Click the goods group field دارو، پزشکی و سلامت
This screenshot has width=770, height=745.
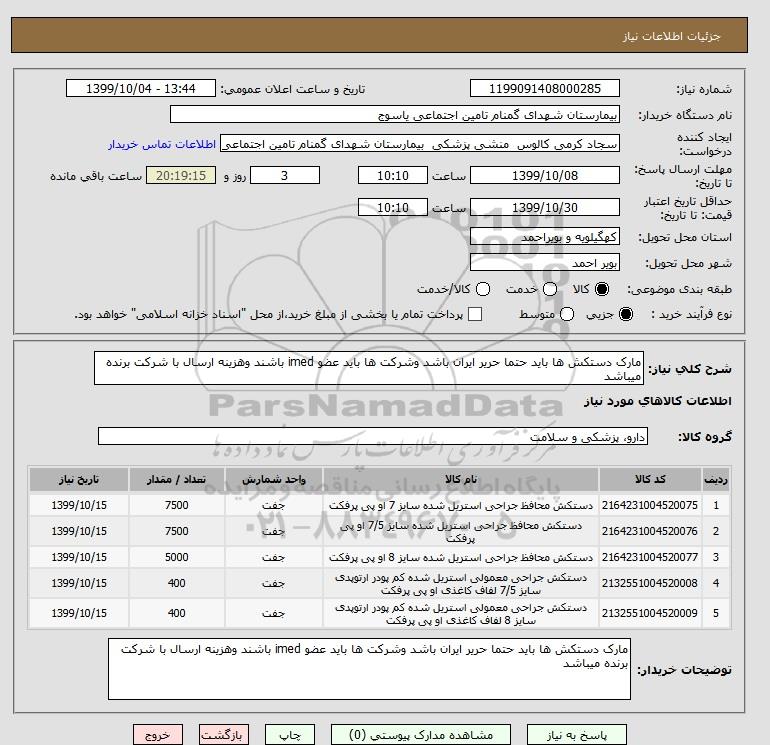coord(373,436)
